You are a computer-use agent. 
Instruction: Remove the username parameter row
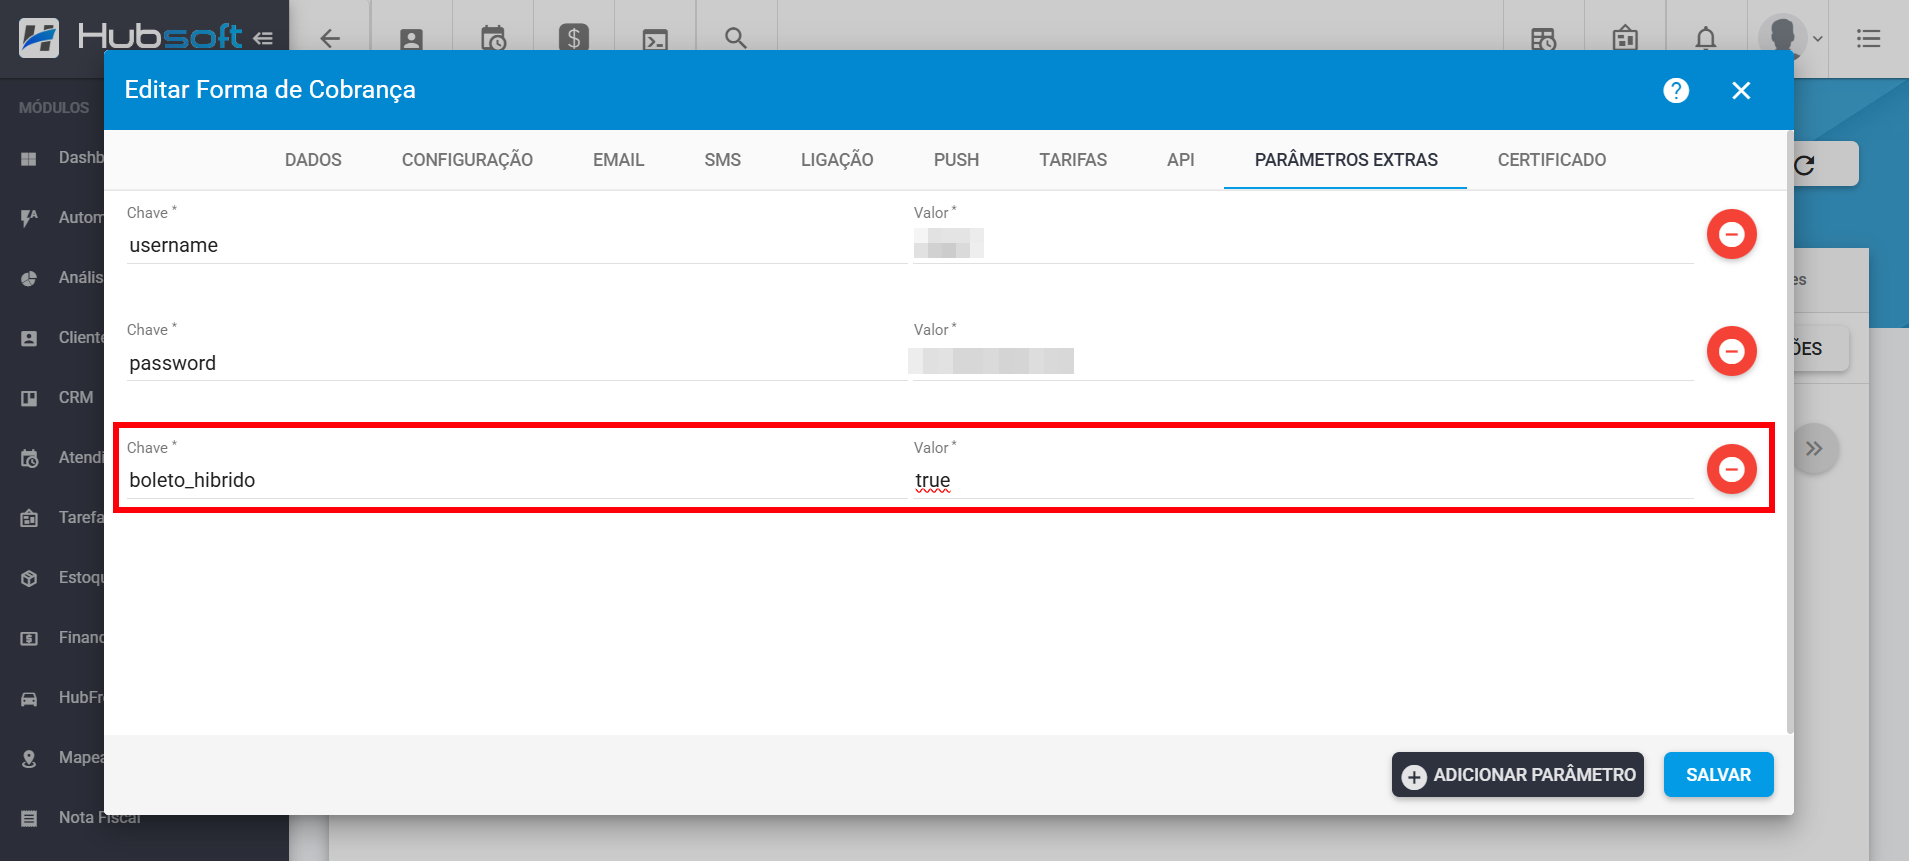tap(1731, 234)
